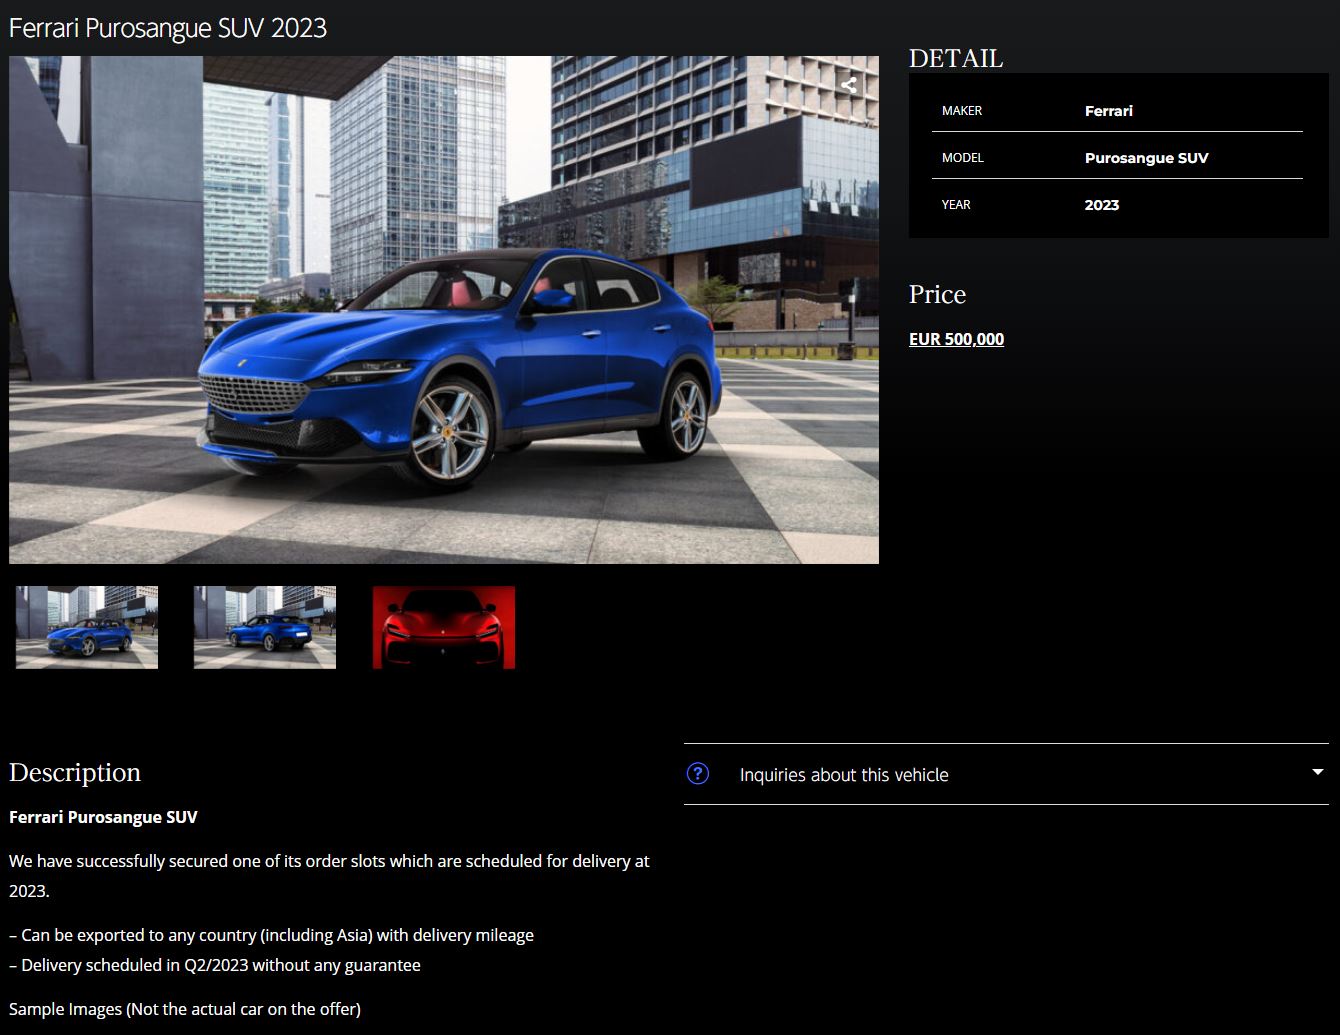Show the red Ferrari thumbnail image

[x=444, y=627]
